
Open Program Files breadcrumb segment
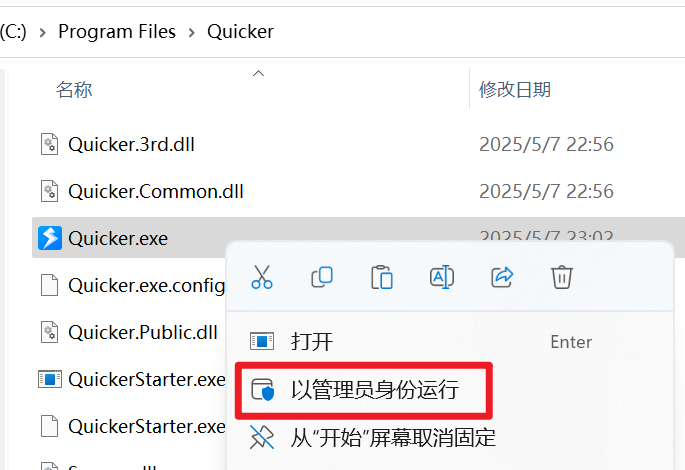pyautogui.click(x=117, y=31)
